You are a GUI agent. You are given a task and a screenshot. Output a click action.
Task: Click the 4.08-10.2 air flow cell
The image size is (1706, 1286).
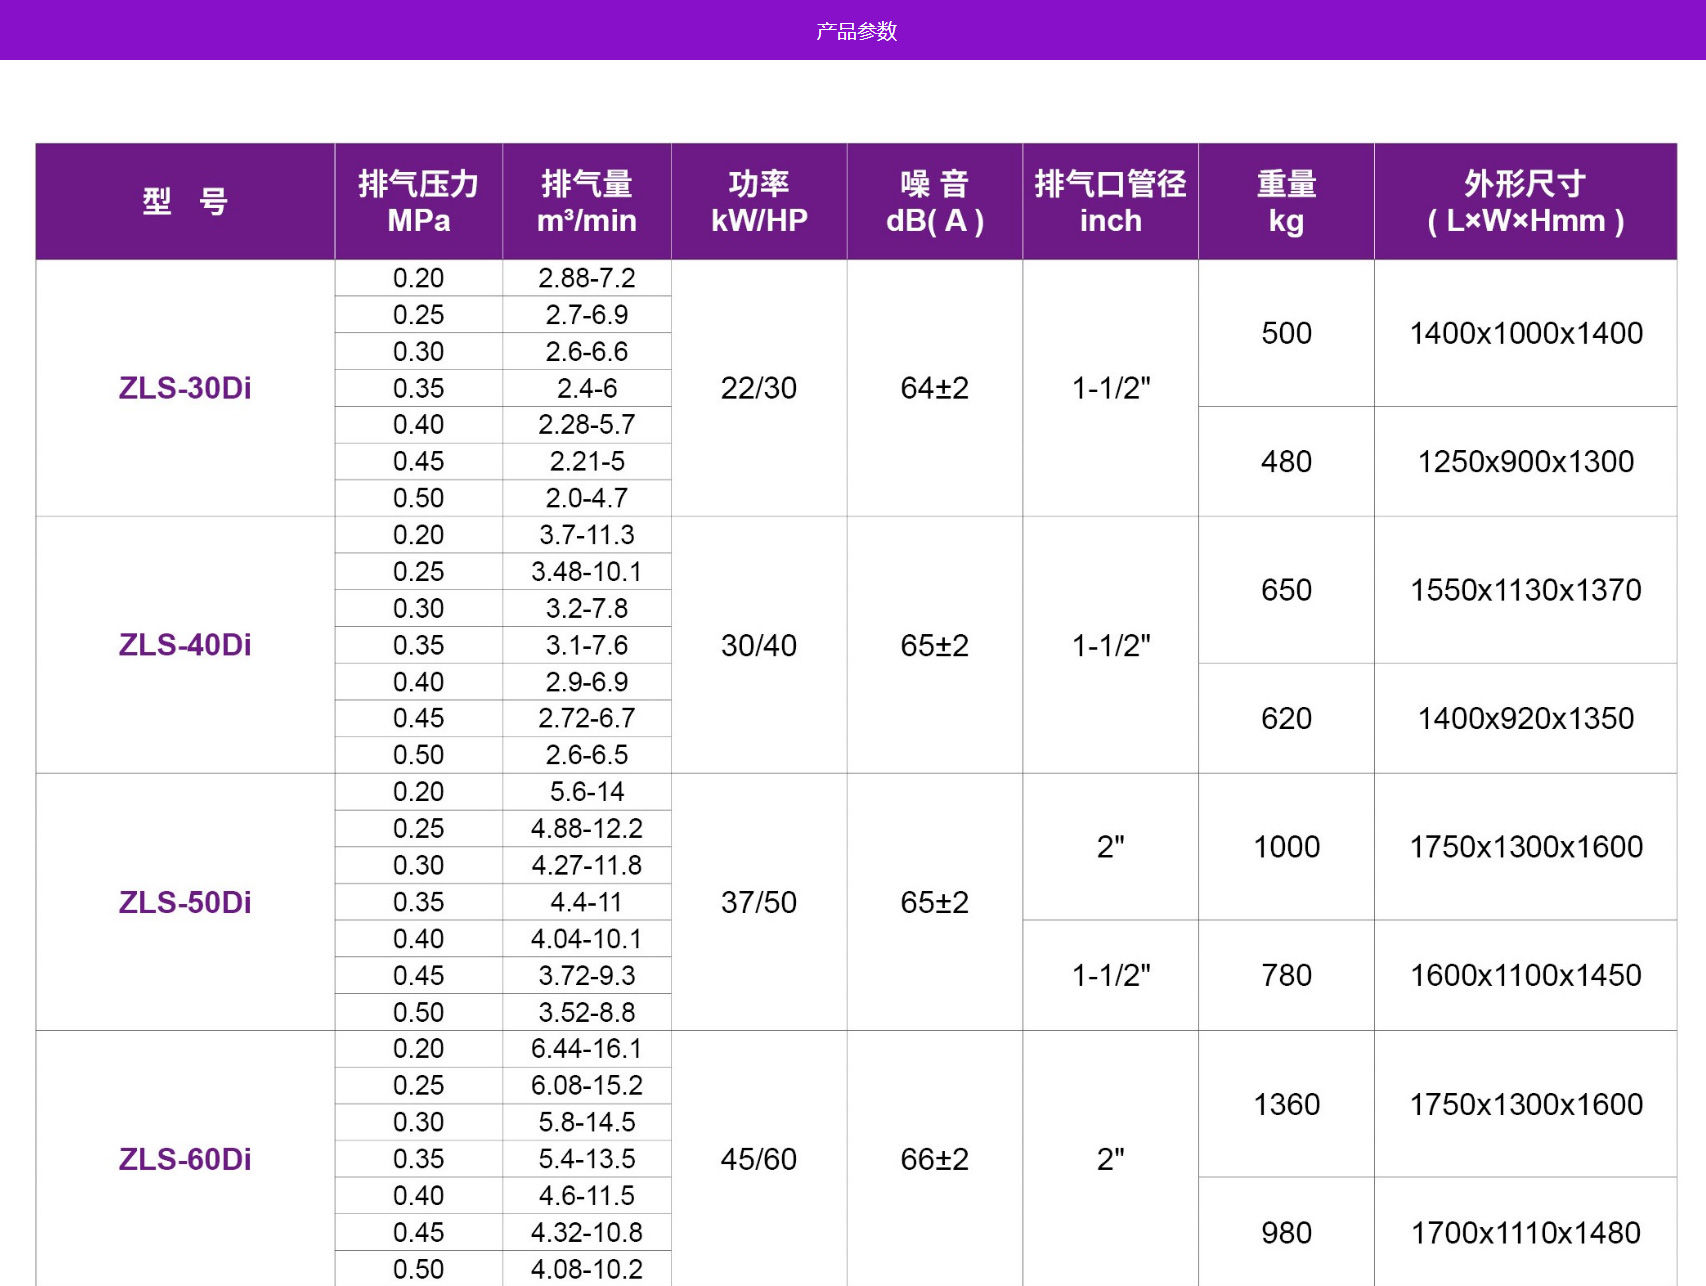(x=587, y=1269)
